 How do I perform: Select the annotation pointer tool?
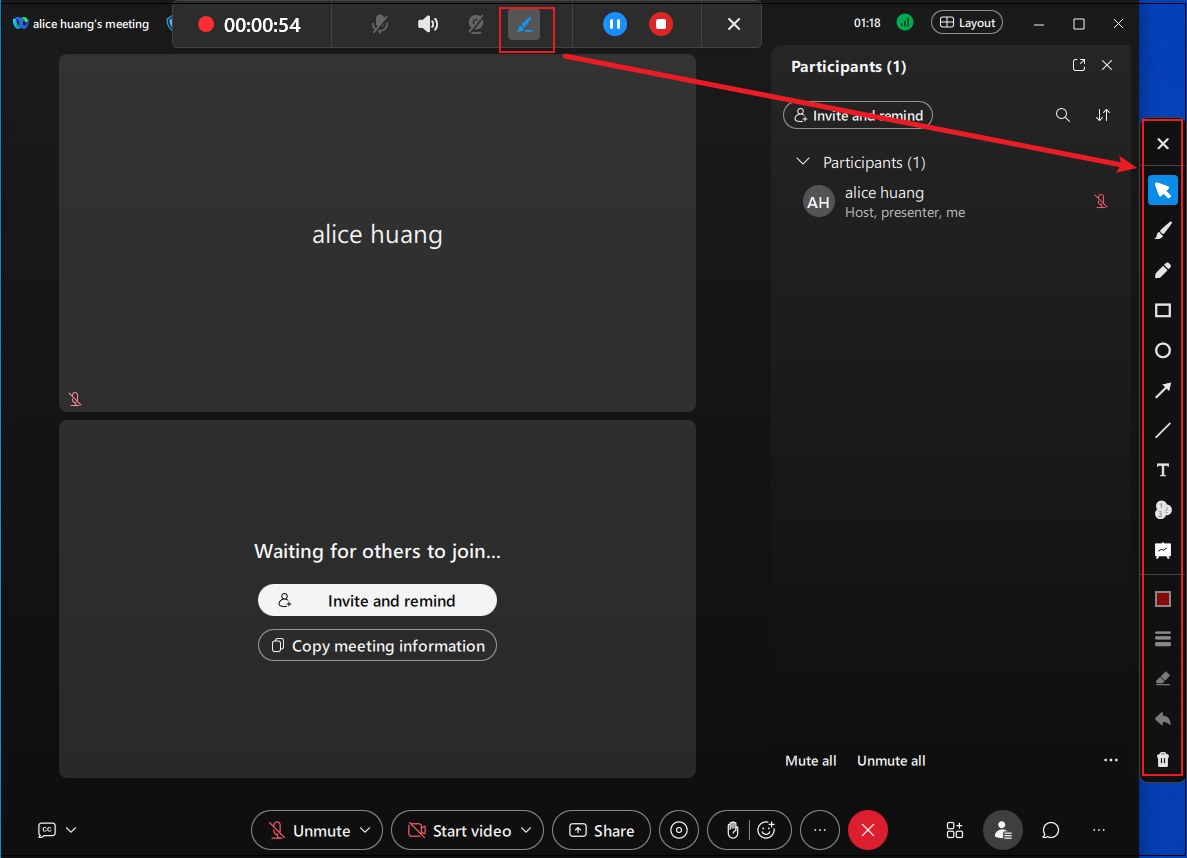pos(1162,190)
